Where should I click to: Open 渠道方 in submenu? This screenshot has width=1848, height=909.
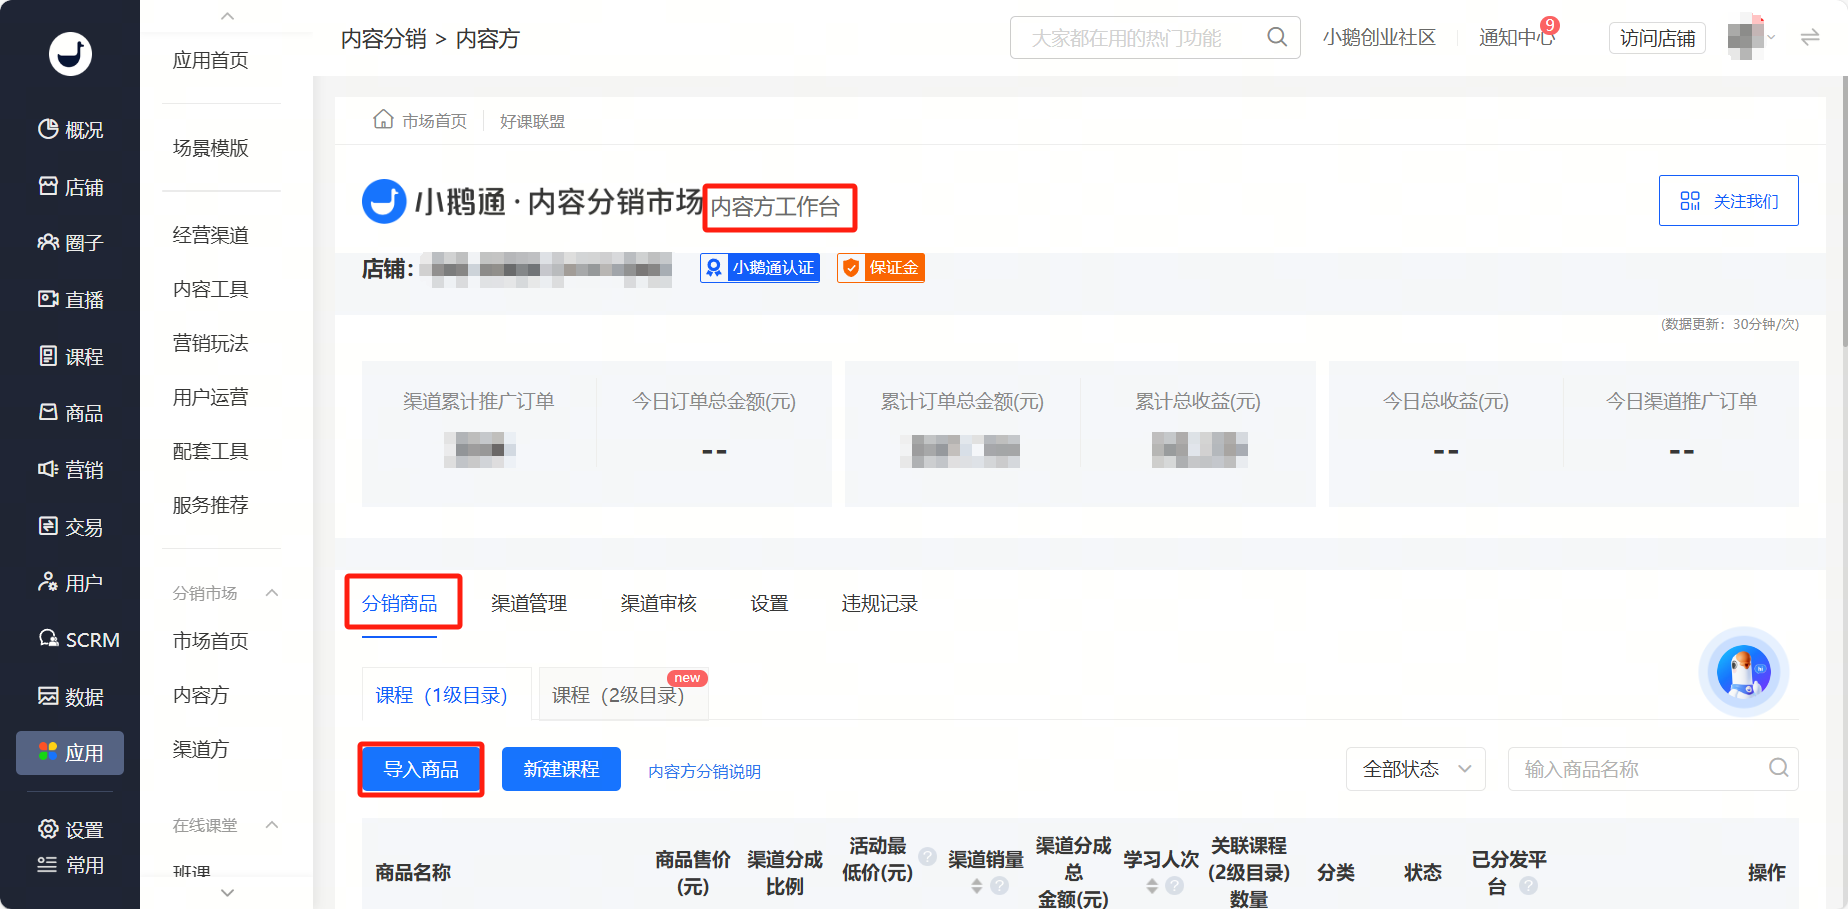pos(201,750)
